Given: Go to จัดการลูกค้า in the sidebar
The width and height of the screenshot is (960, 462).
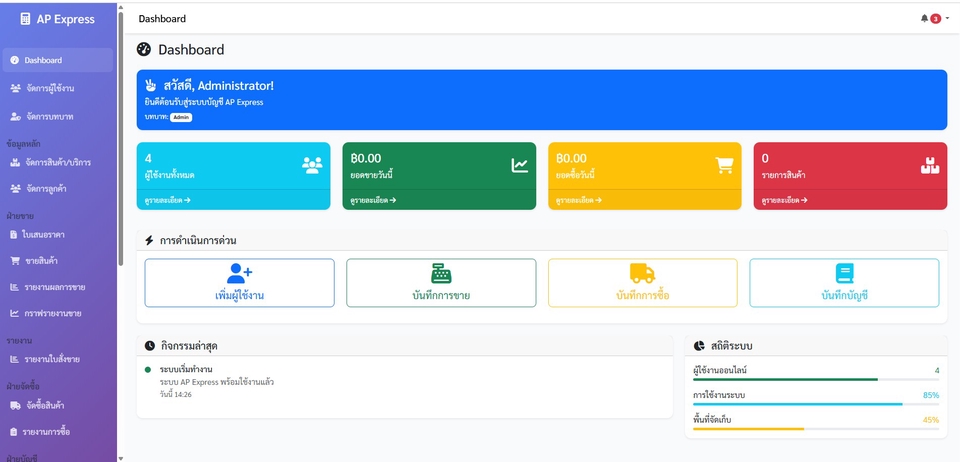Looking at the screenshot, I should click(x=52, y=188).
